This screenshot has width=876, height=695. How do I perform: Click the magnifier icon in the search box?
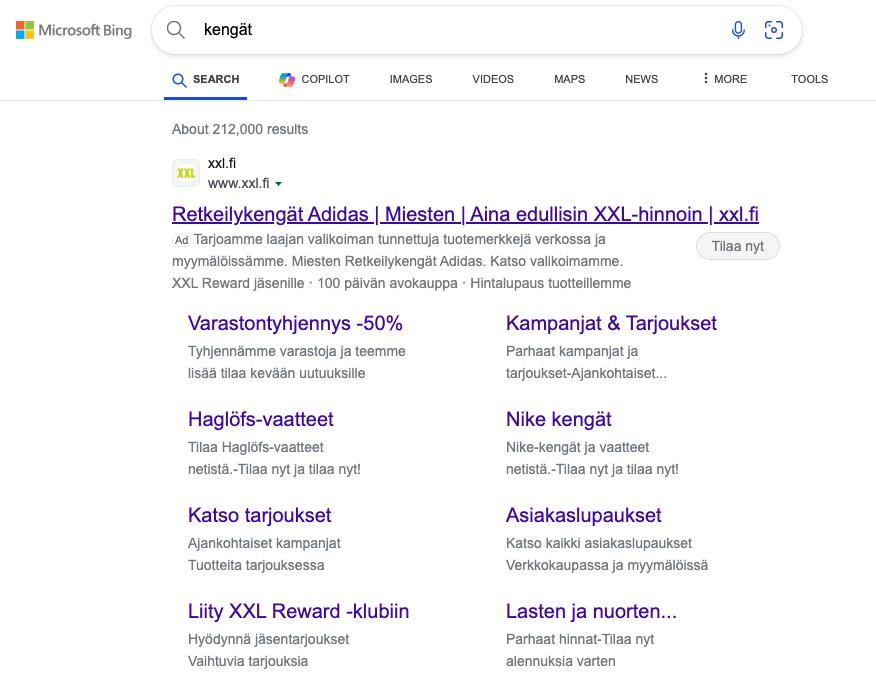coord(175,30)
